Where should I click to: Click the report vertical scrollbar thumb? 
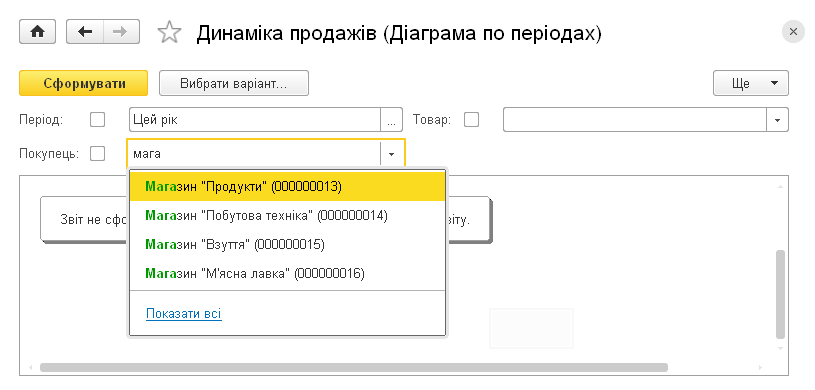tap(780, 294)
